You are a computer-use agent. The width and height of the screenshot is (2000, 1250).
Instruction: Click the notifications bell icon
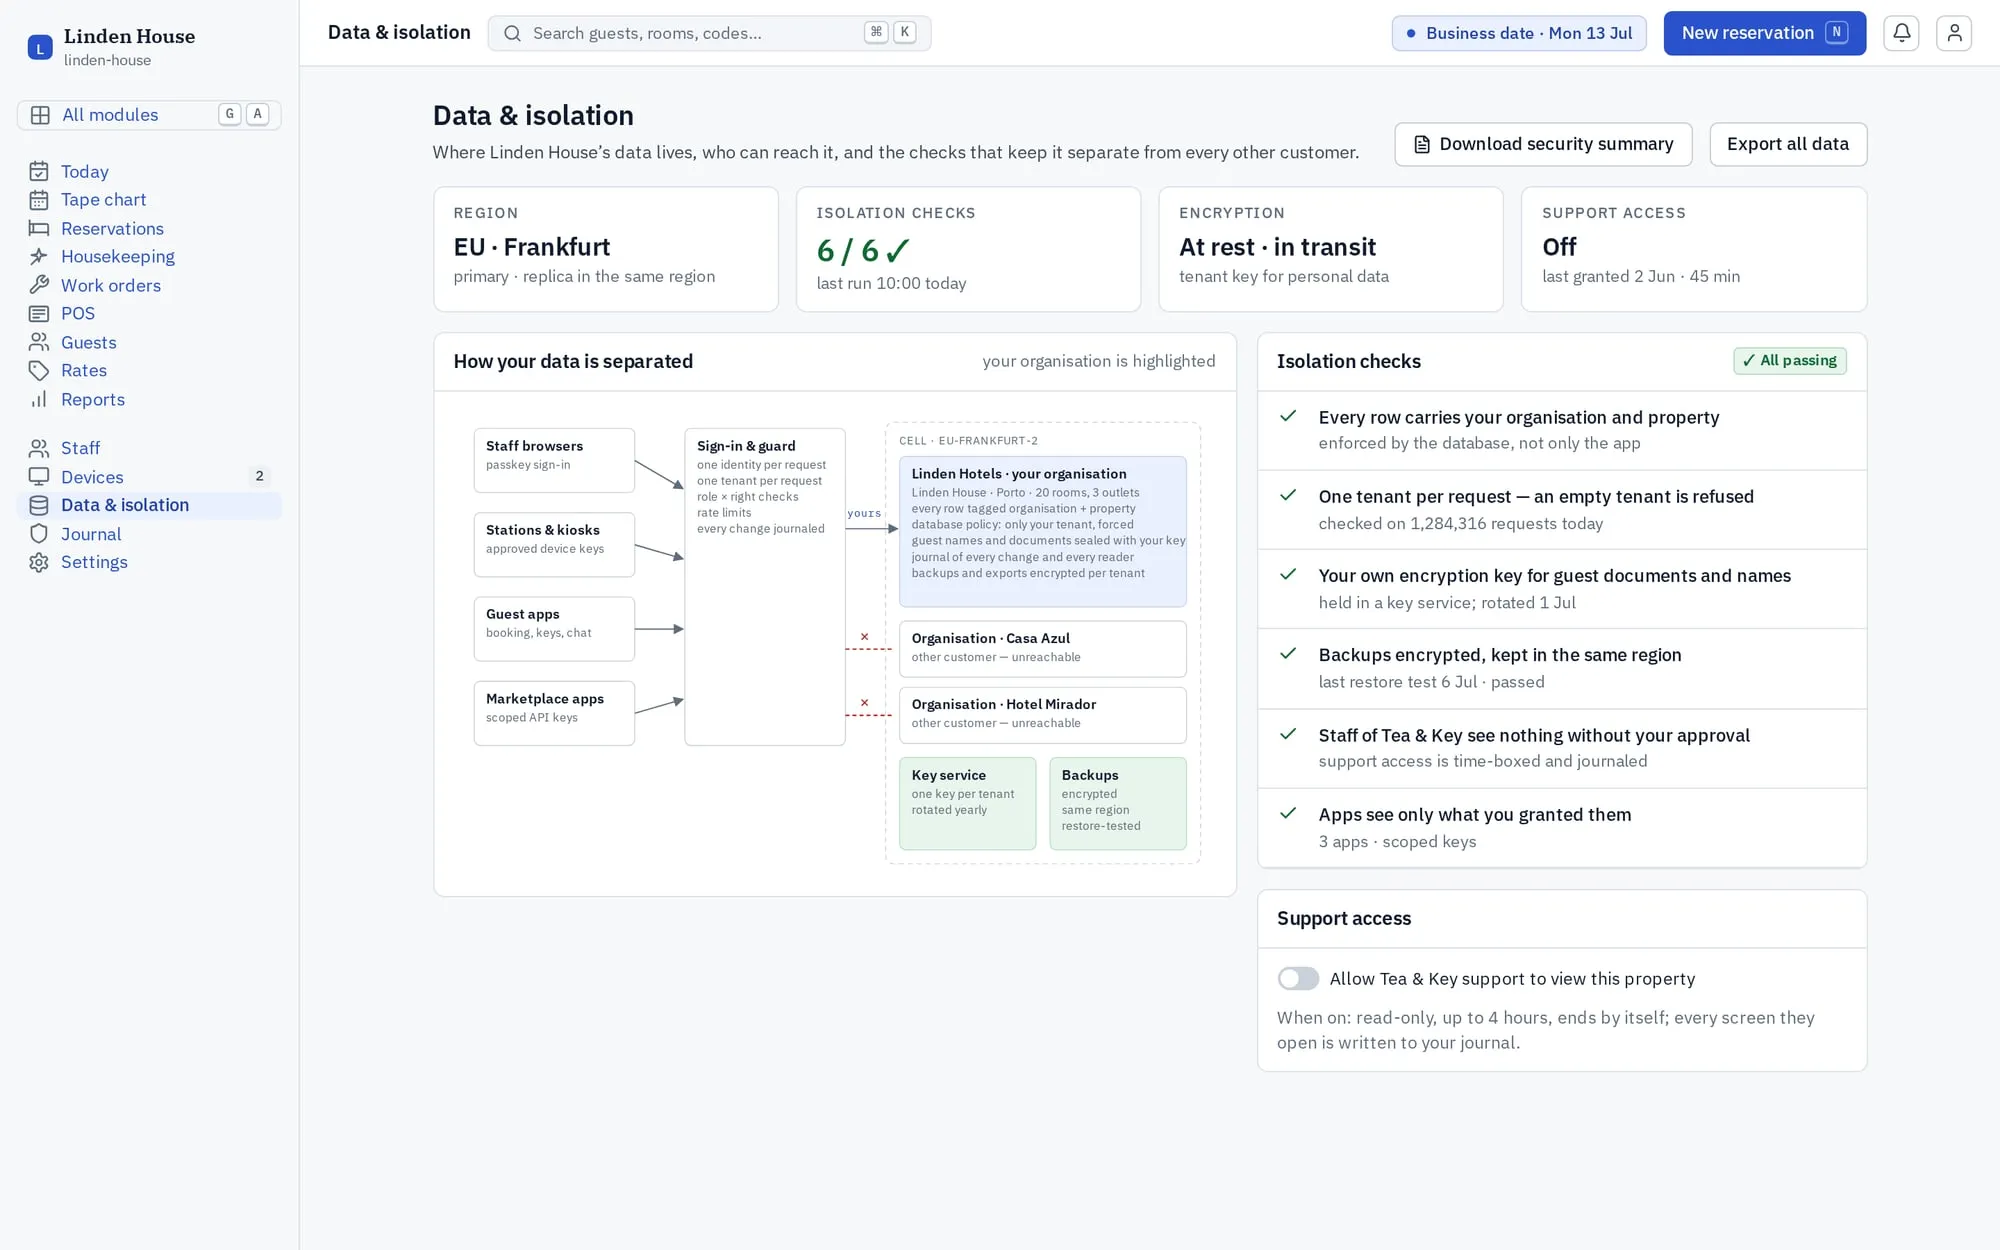point(1901,33)
